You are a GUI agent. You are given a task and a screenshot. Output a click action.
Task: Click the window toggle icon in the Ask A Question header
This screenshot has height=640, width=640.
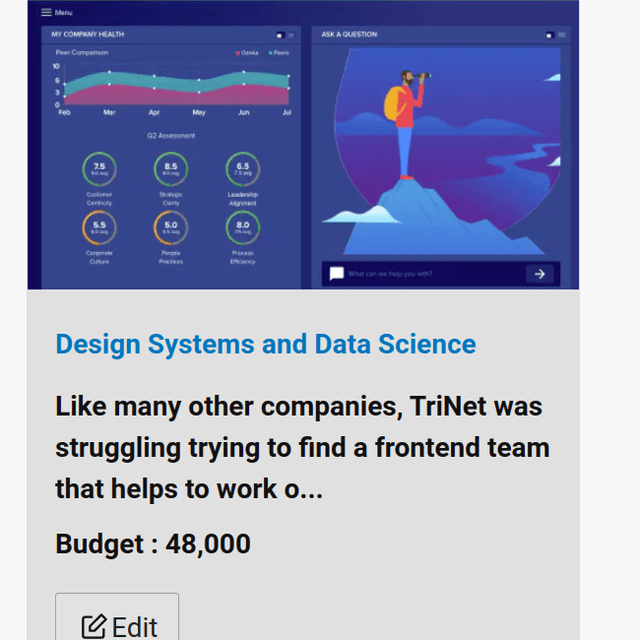point(549,36)
